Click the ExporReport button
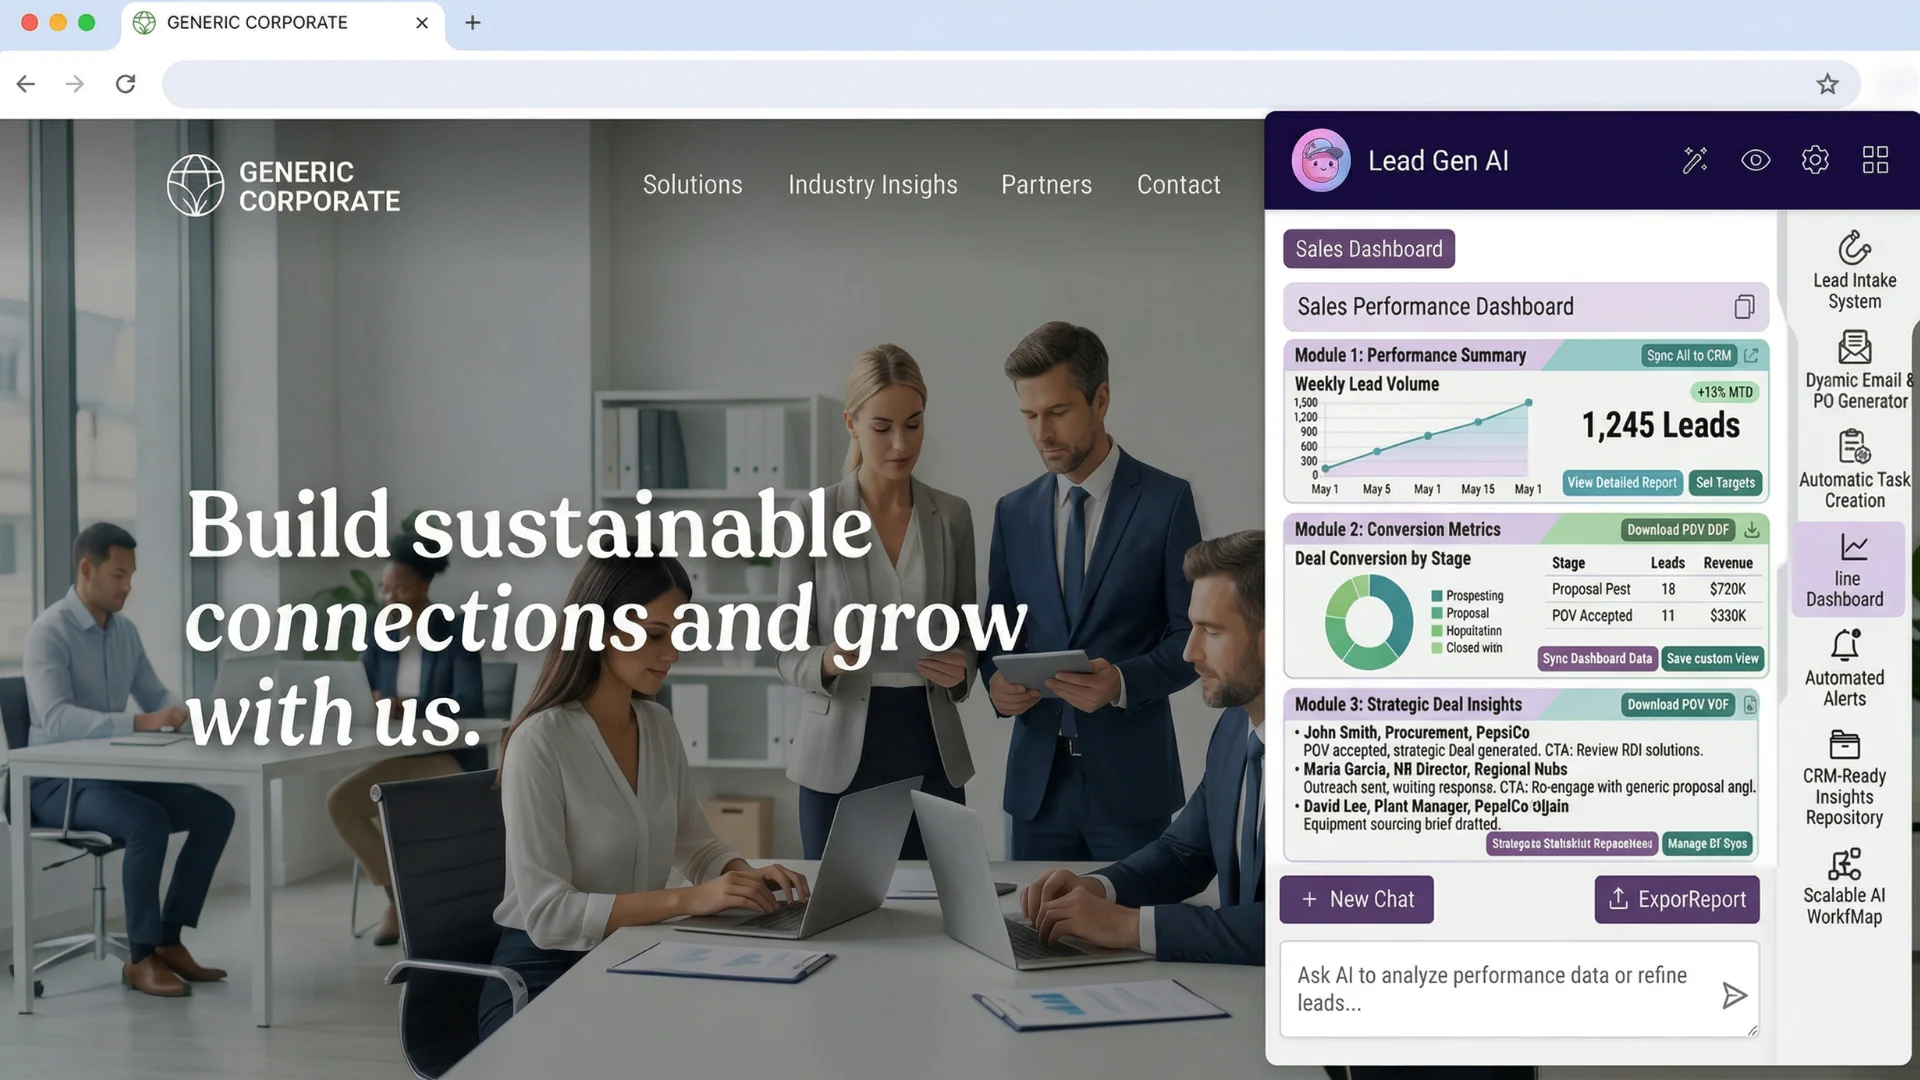Screen dimensions: 1920x1080 tap(1676, 900)
